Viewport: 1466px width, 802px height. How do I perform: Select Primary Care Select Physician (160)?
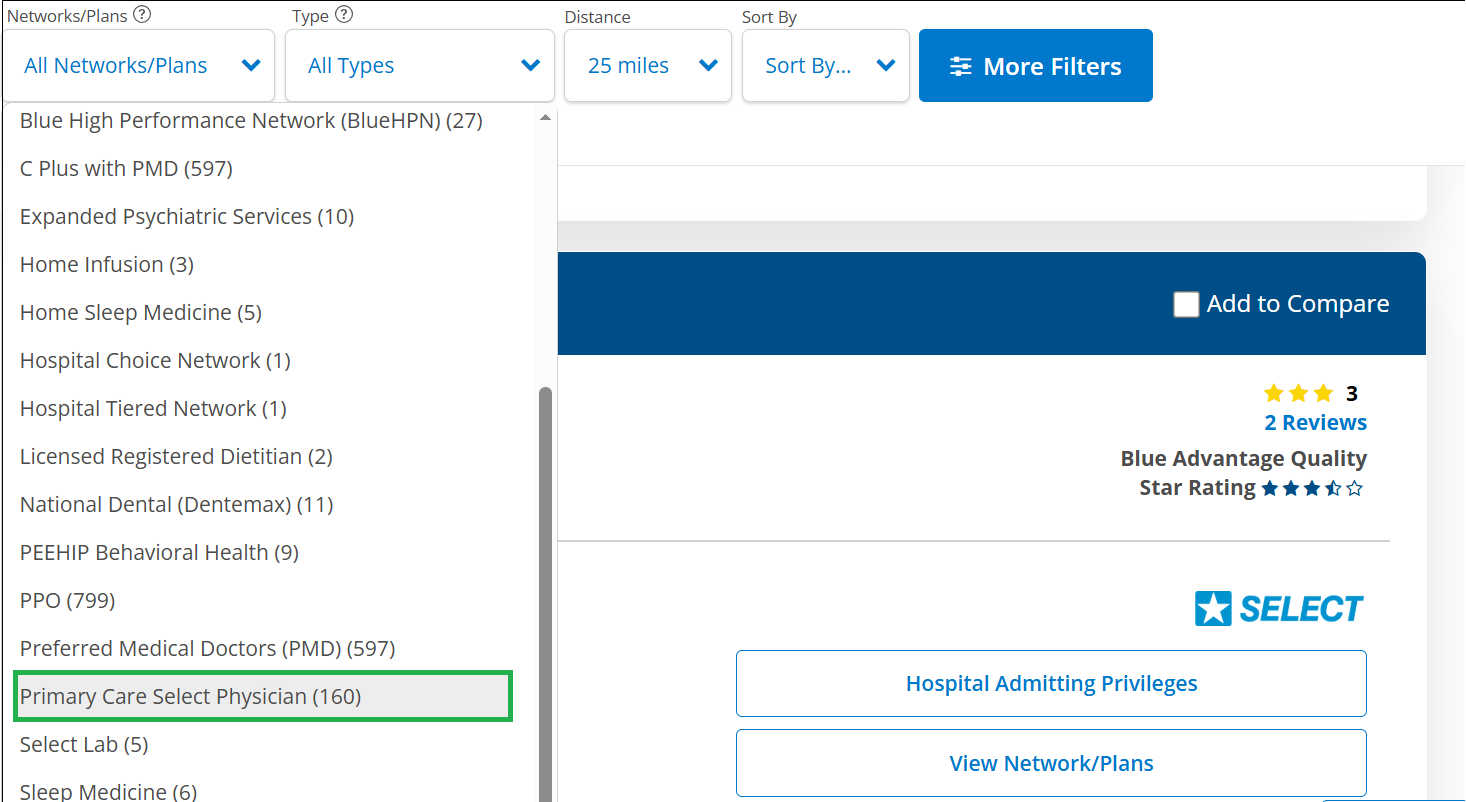[190, 696]
